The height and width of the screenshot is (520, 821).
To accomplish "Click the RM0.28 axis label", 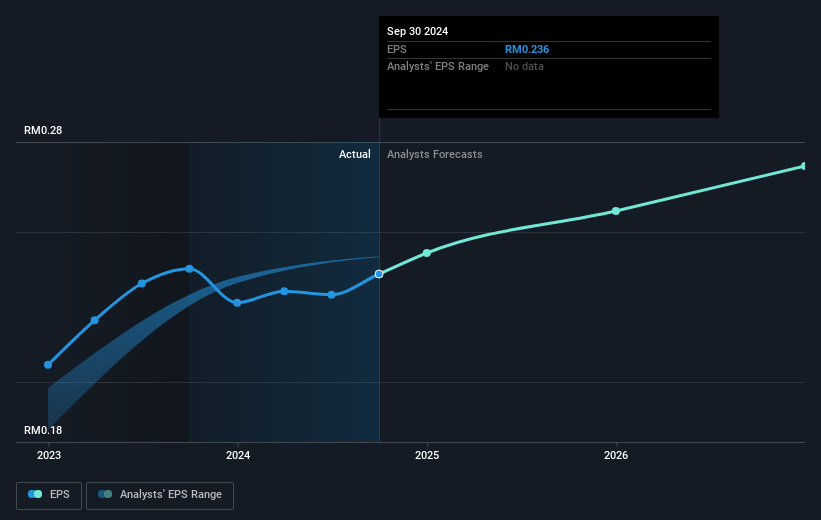I will (43, 130).
